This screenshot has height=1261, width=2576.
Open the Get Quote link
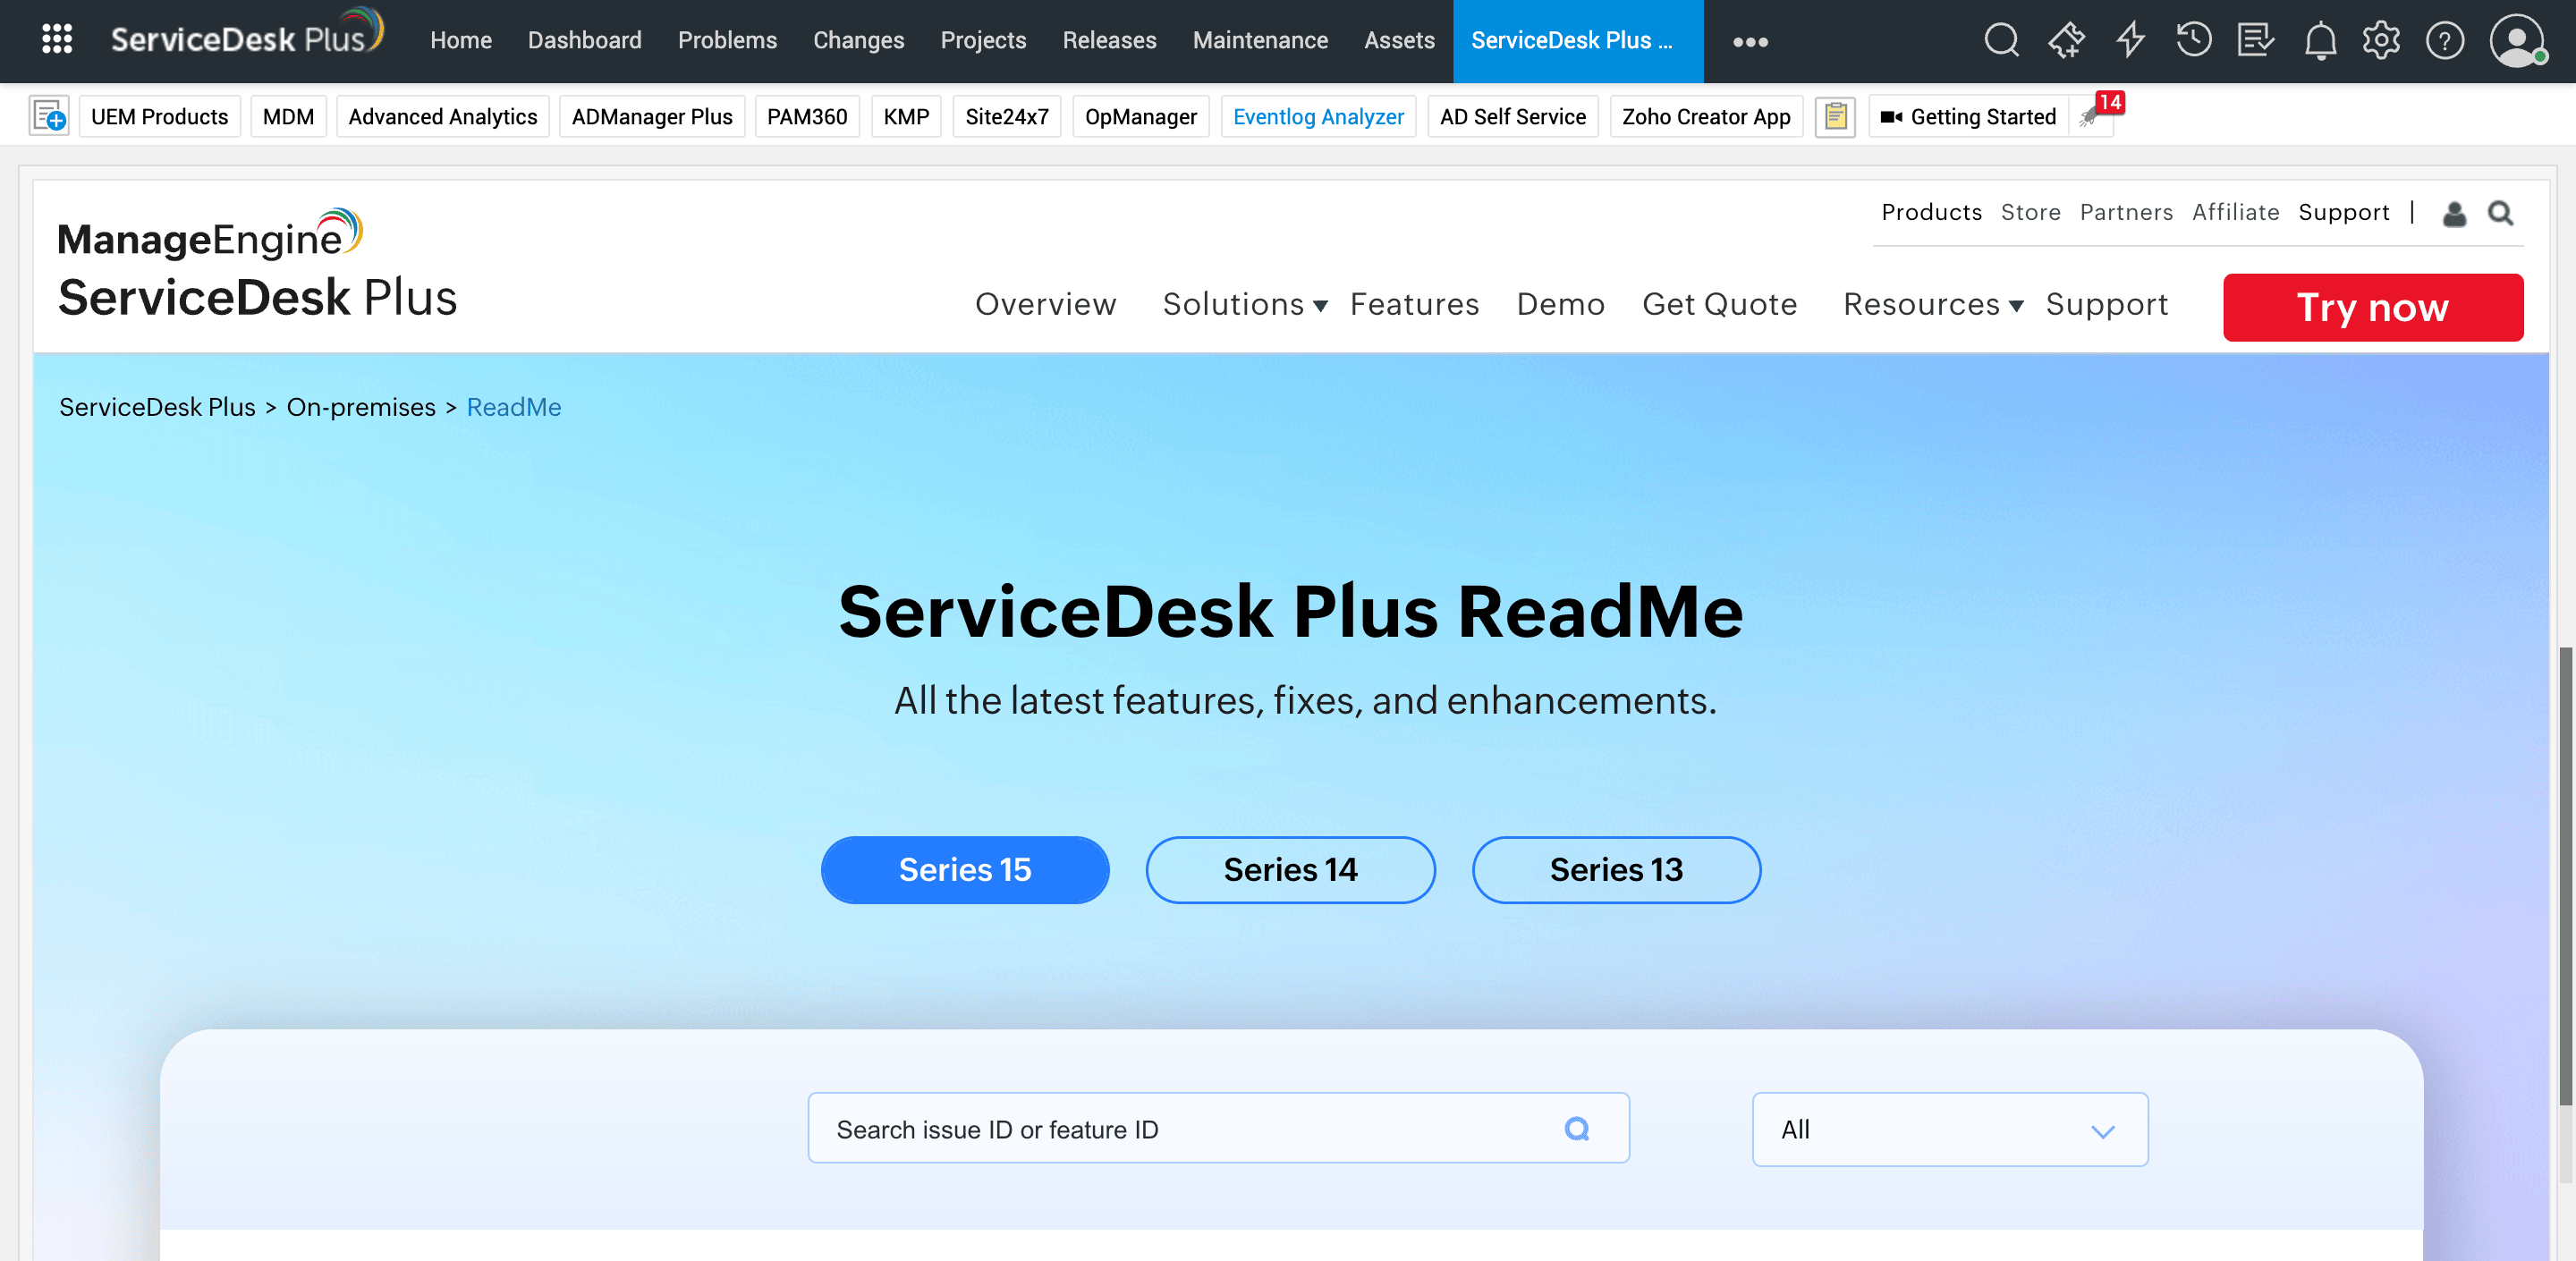coord(1719,304)
